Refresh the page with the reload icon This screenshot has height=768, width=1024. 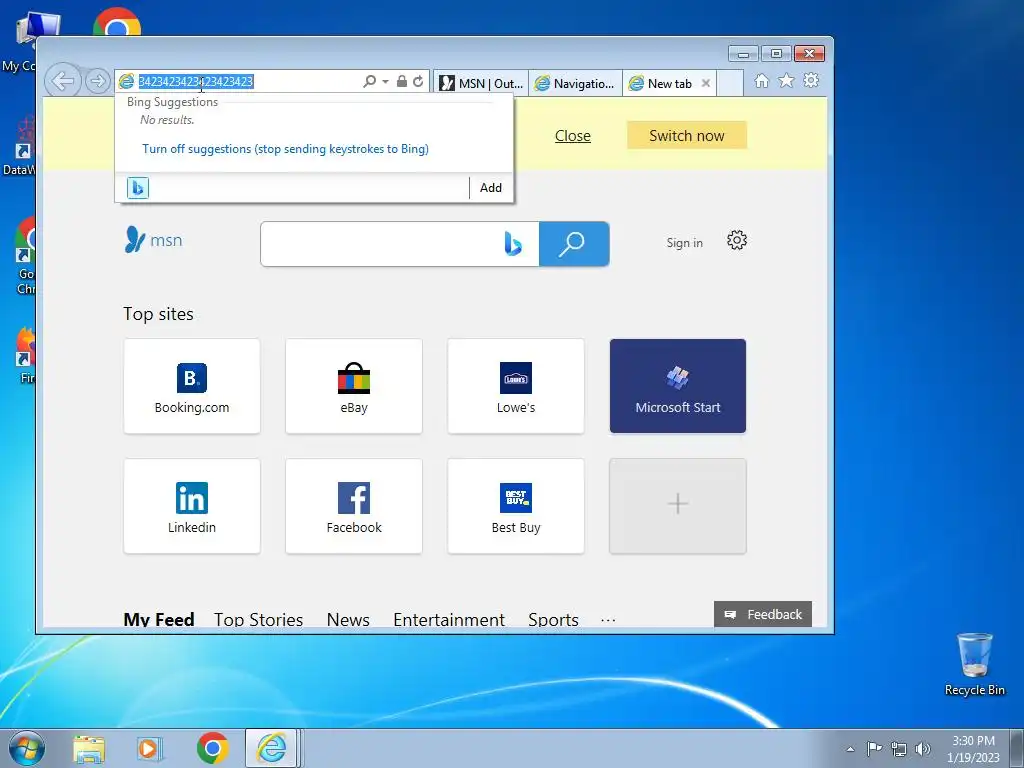pyautogui.click(x=418, y=81)
